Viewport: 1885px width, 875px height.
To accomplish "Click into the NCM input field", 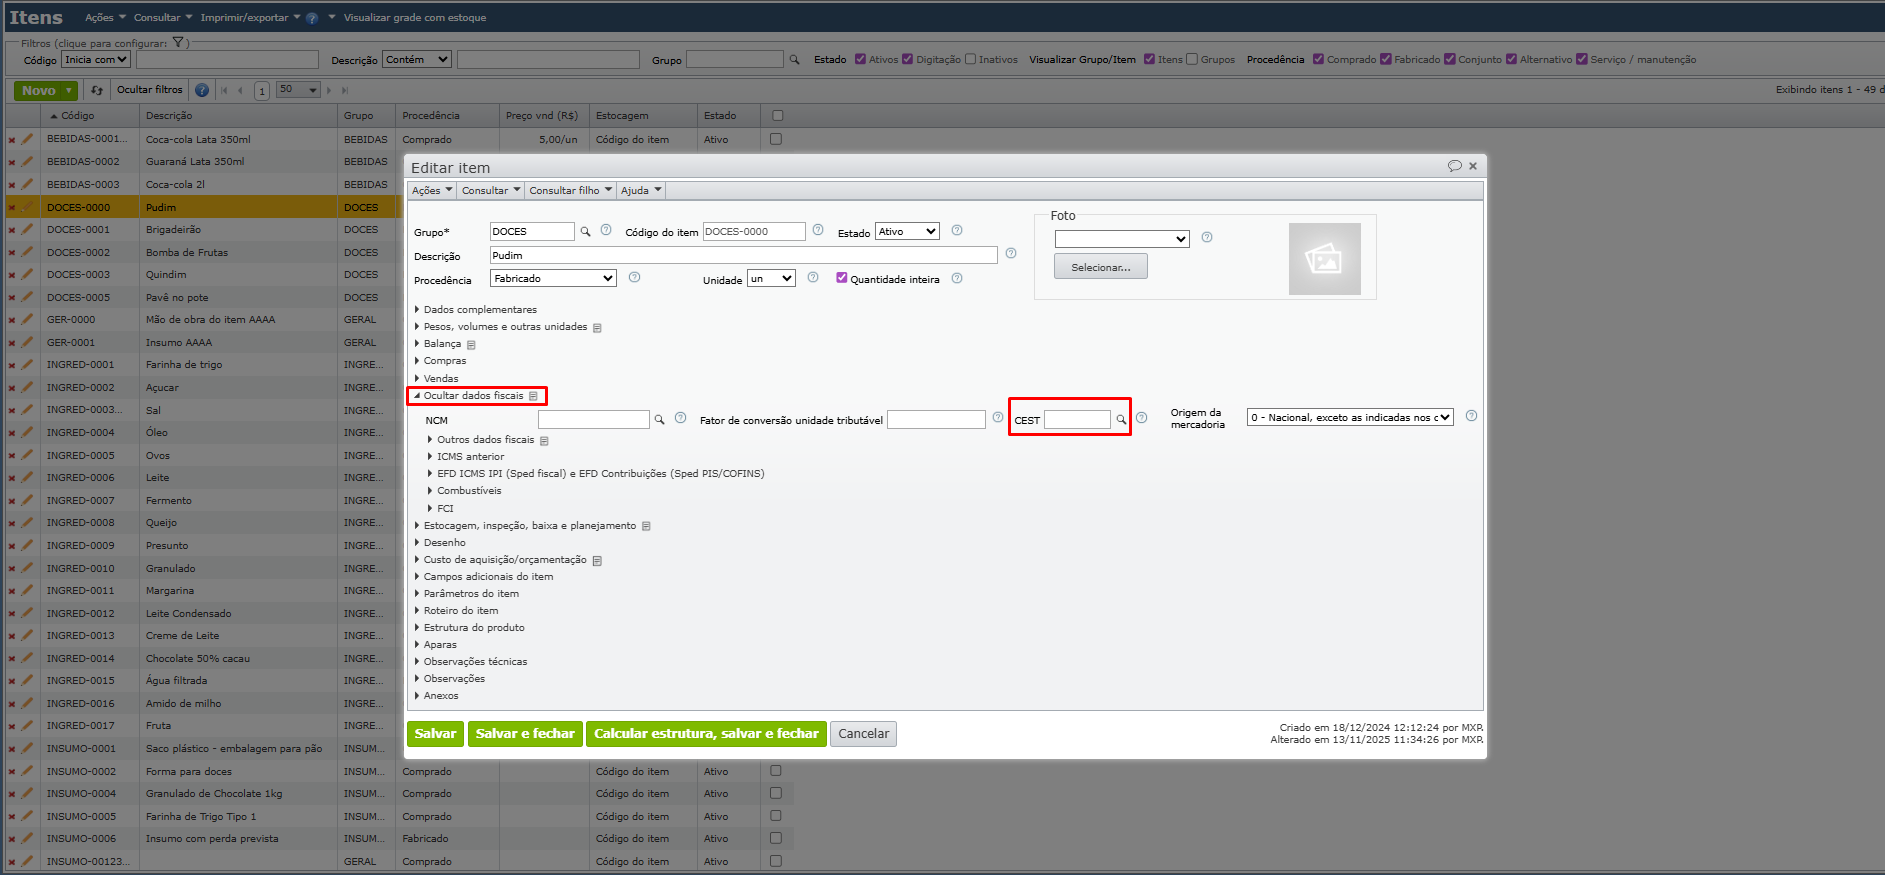I will coord(593,420).
